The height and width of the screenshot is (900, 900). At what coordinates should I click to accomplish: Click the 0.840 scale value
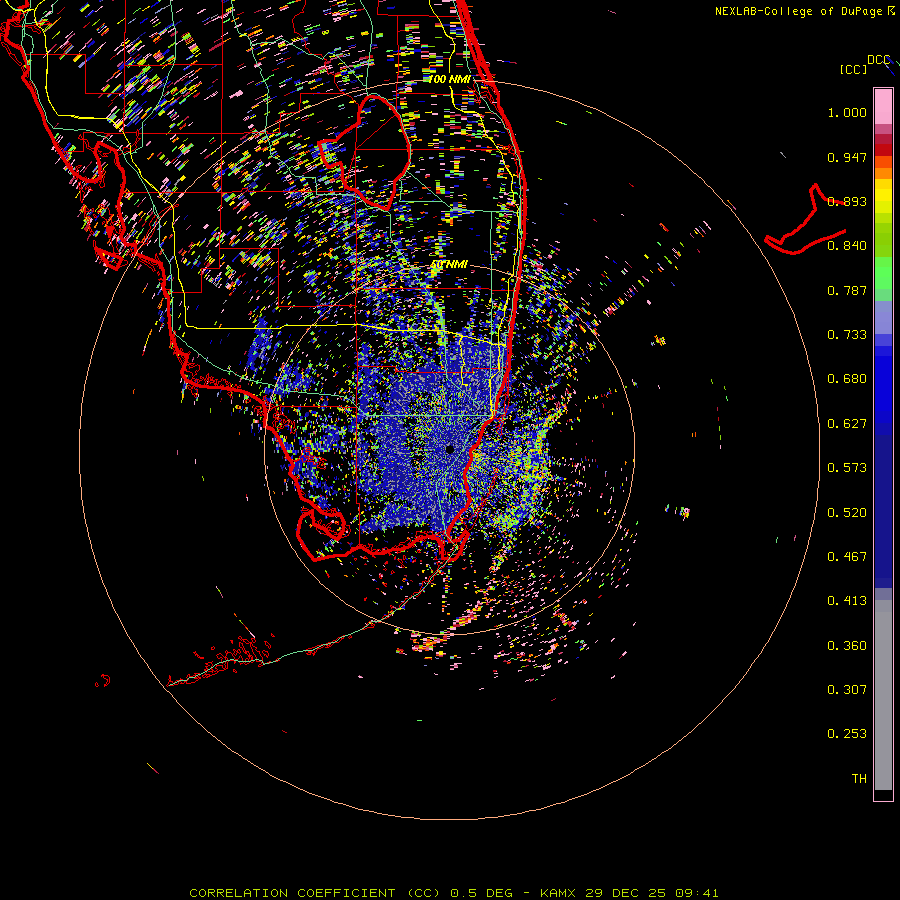[847, 246]
